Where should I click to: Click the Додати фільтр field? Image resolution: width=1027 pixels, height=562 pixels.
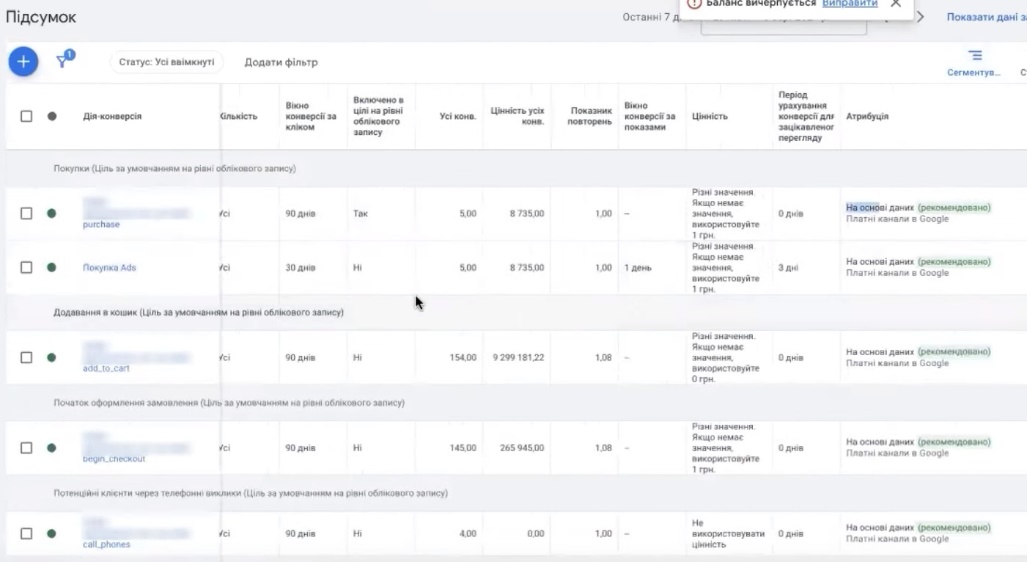pyautogui.click(x=281, y=62)
